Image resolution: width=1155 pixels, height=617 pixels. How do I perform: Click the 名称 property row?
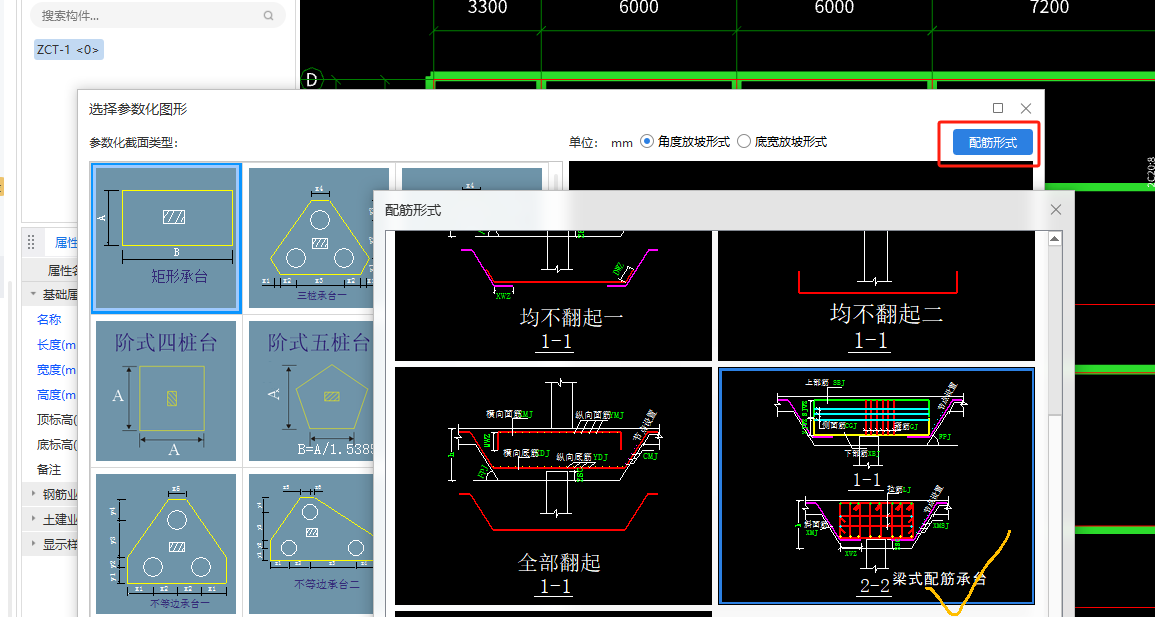[49, 319]
